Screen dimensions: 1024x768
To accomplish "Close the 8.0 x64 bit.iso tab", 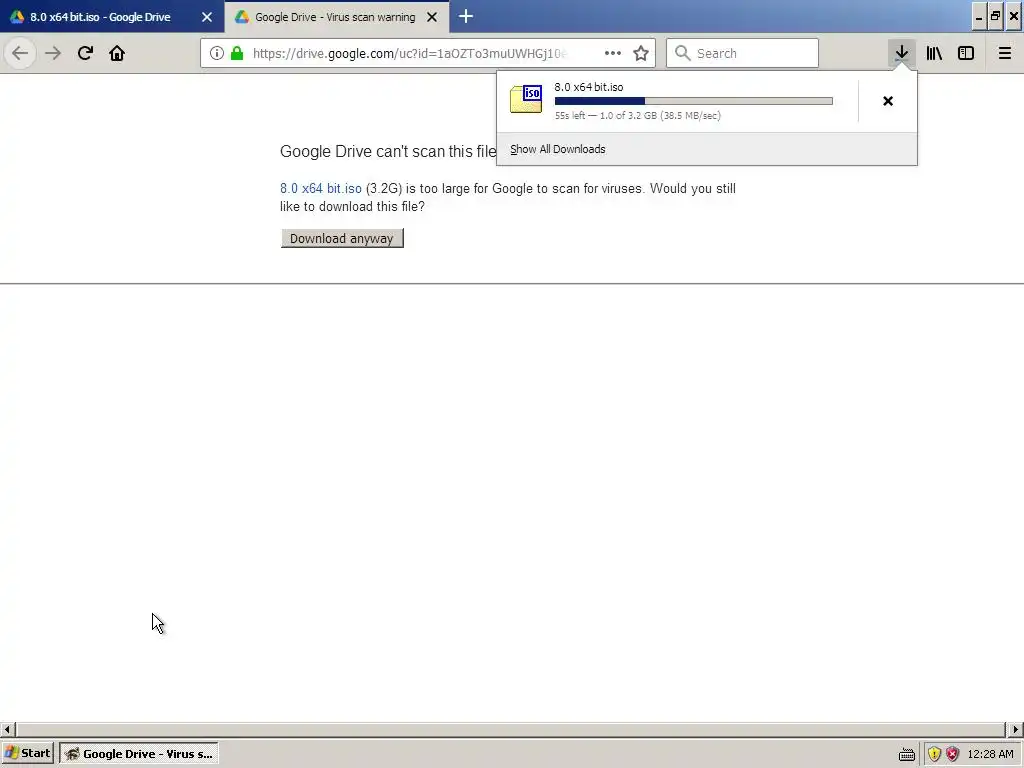I will (x=206, y=17).
